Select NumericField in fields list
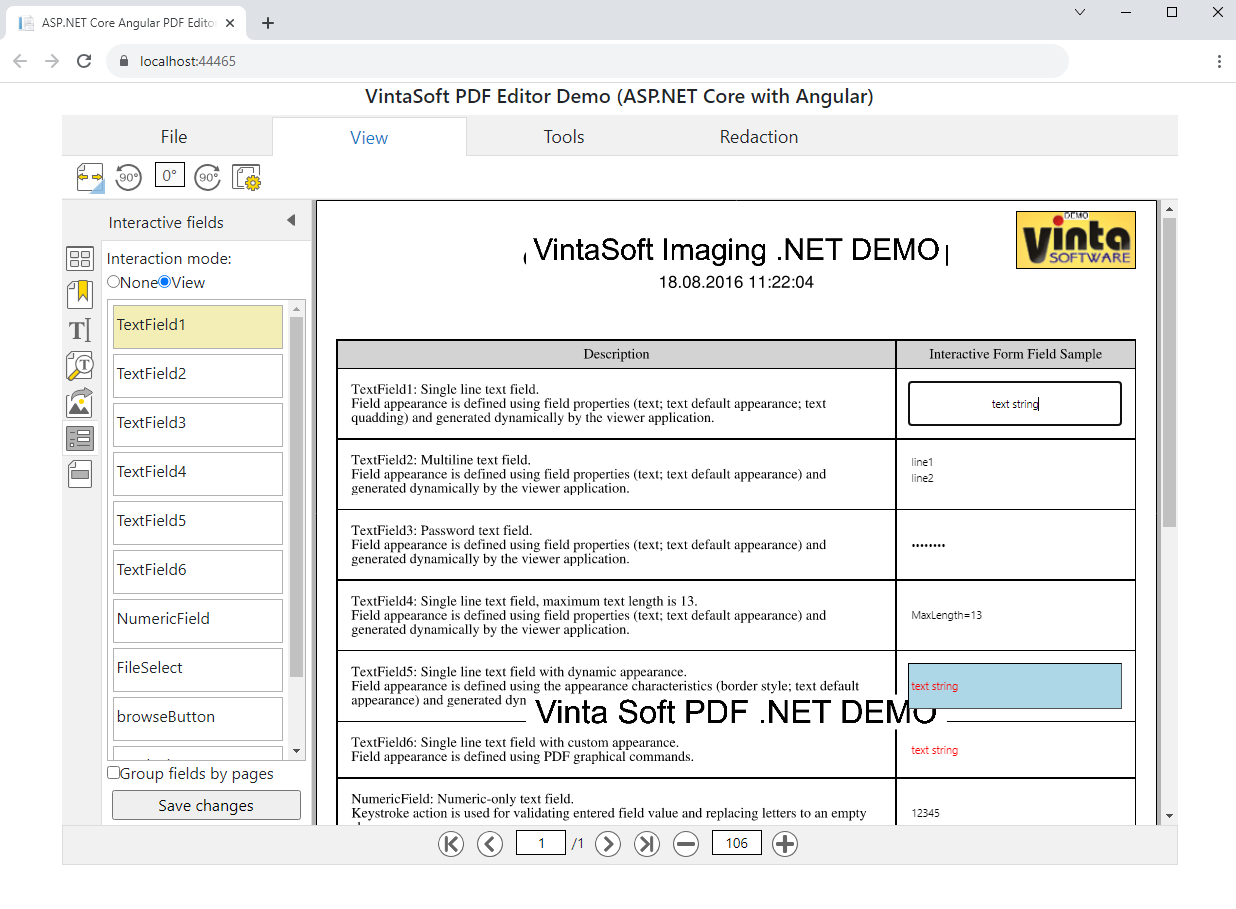 click(198, 621)
